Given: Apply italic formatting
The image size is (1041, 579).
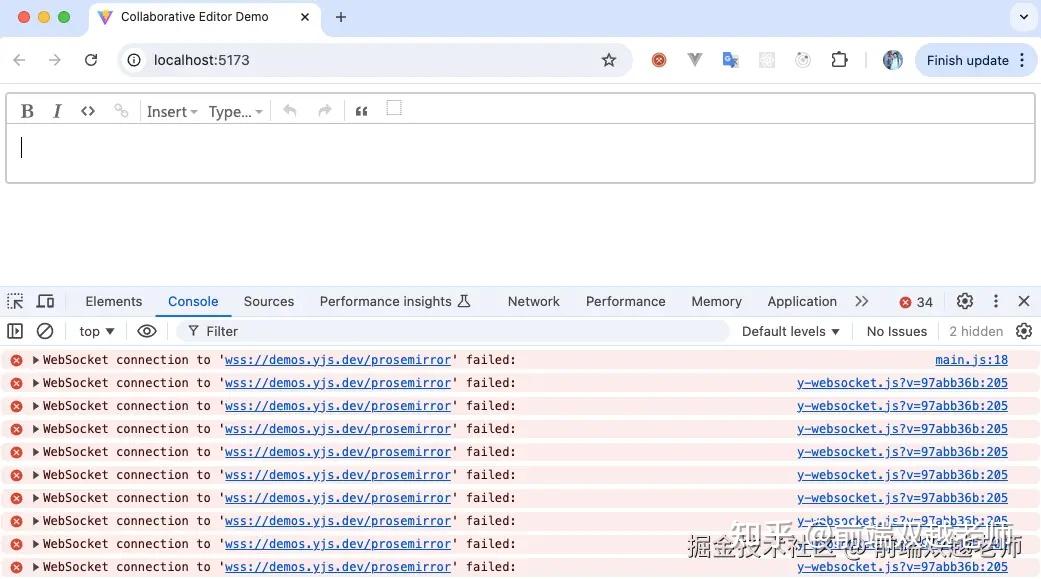Looking at the screenshot, I should (57, 110).
